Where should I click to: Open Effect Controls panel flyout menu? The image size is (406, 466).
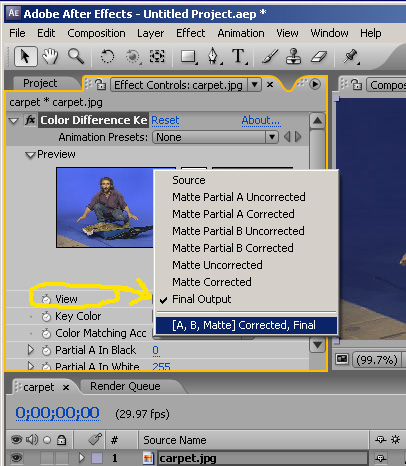pos(315,84)
